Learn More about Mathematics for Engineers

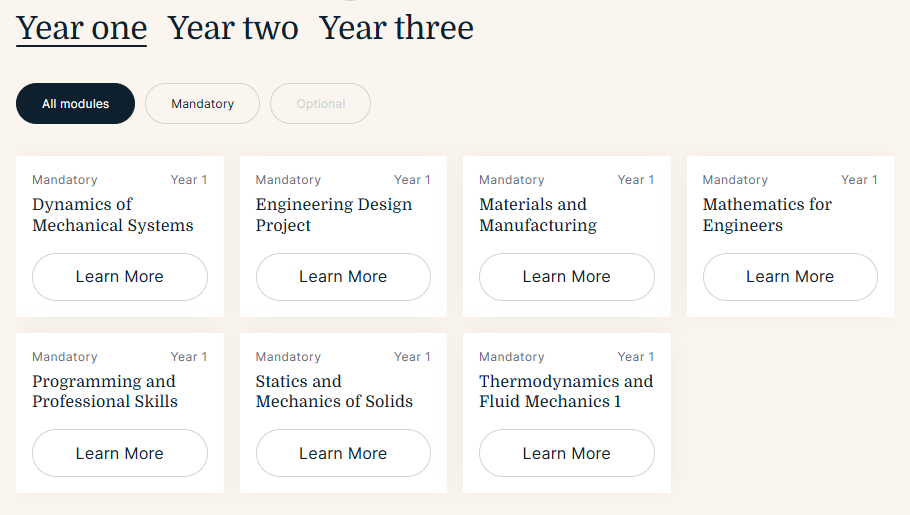click(790, 277)
